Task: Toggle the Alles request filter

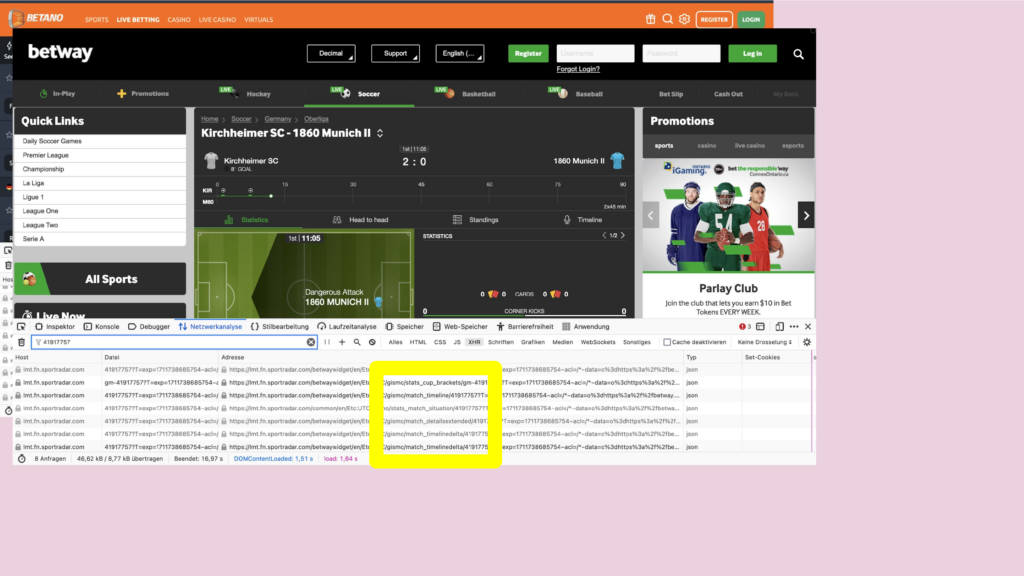Action: coord(395,342)
